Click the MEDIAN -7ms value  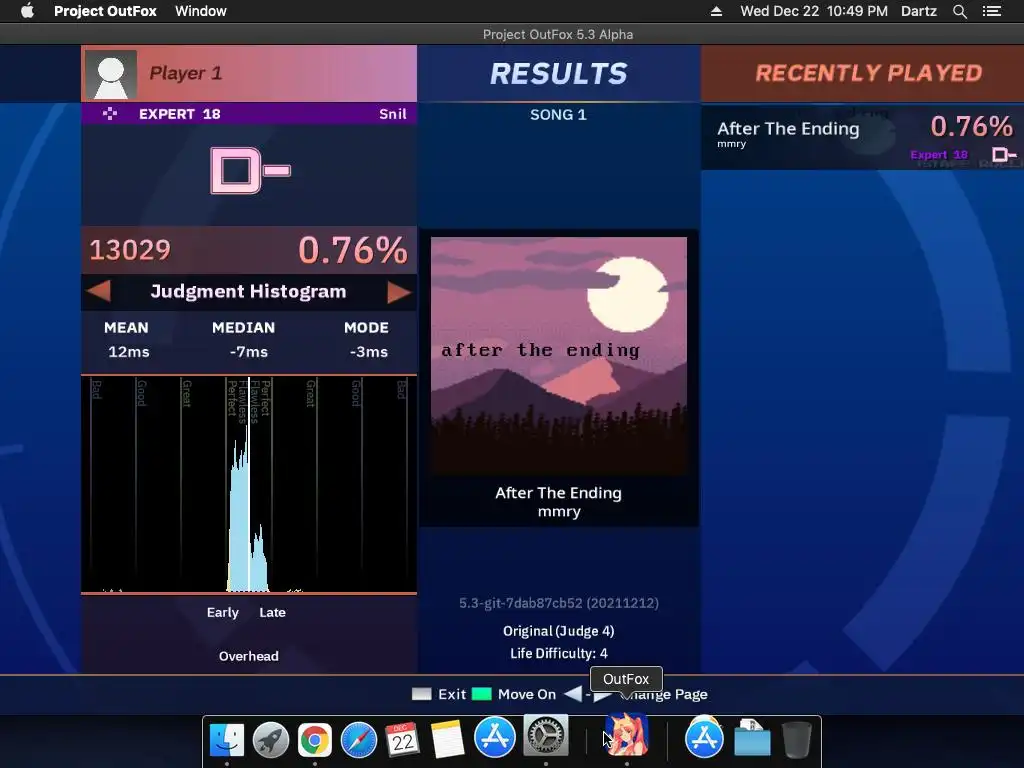point(248,352)
